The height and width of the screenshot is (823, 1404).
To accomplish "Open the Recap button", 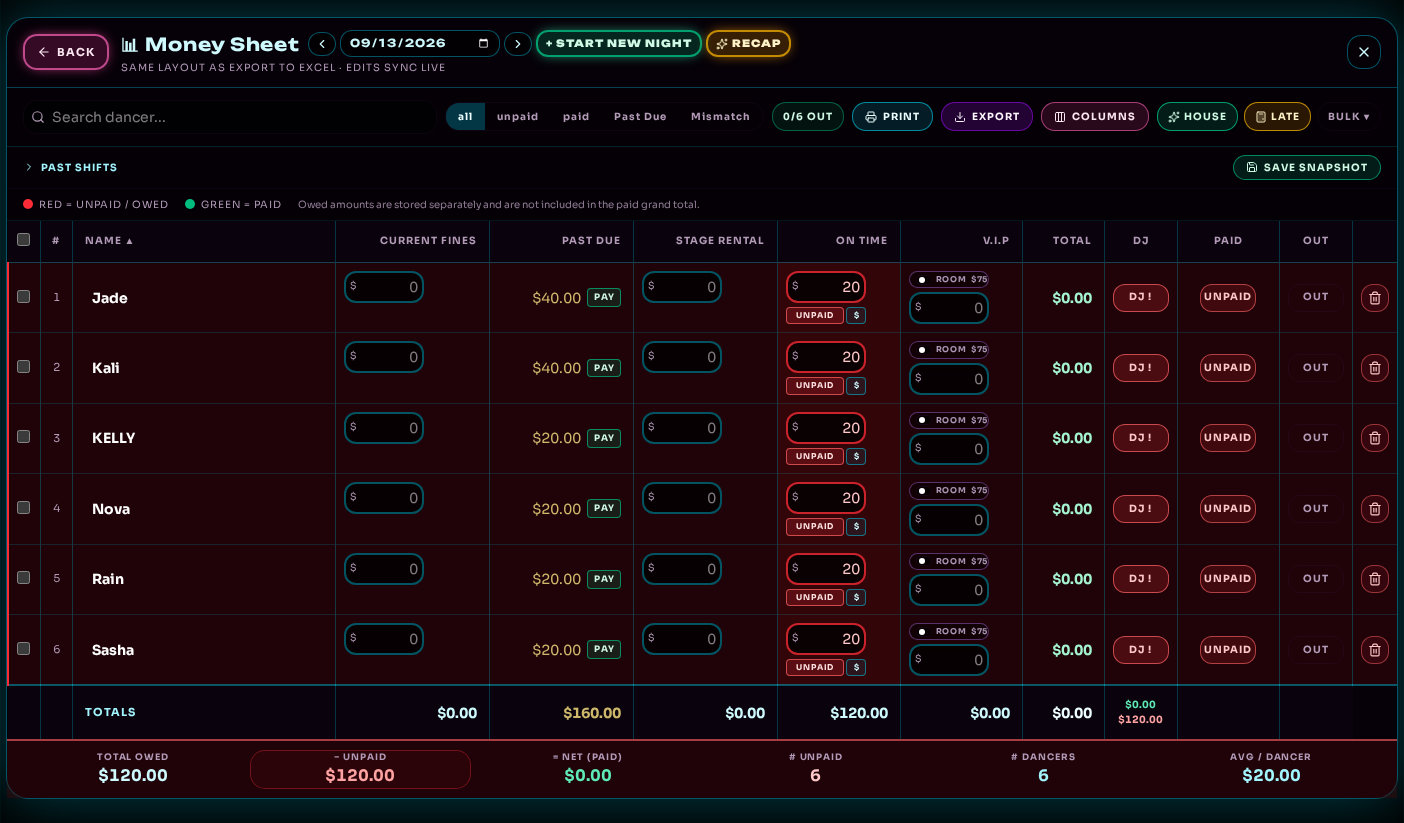I will pos(749,44).
